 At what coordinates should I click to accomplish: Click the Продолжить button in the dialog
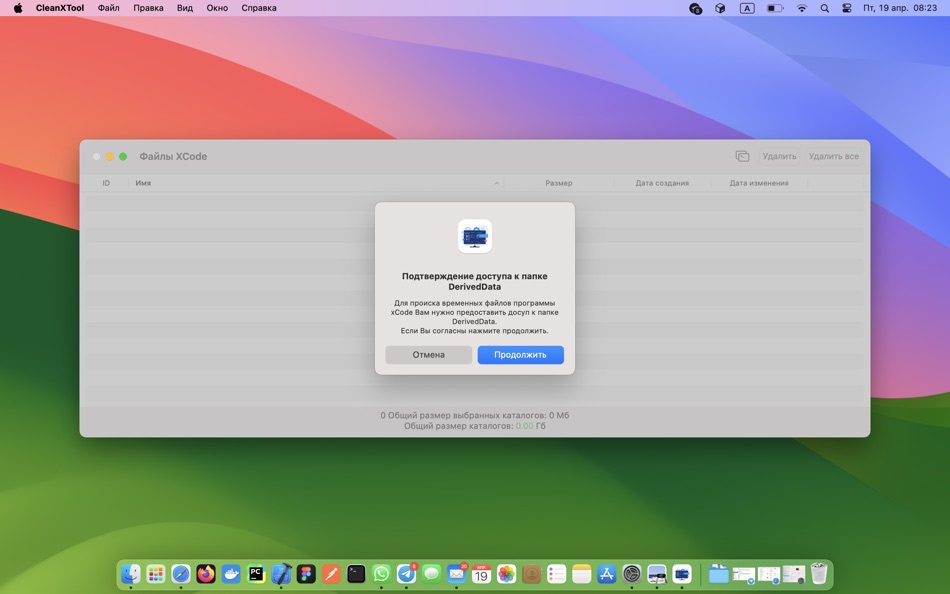click(520, 355)
